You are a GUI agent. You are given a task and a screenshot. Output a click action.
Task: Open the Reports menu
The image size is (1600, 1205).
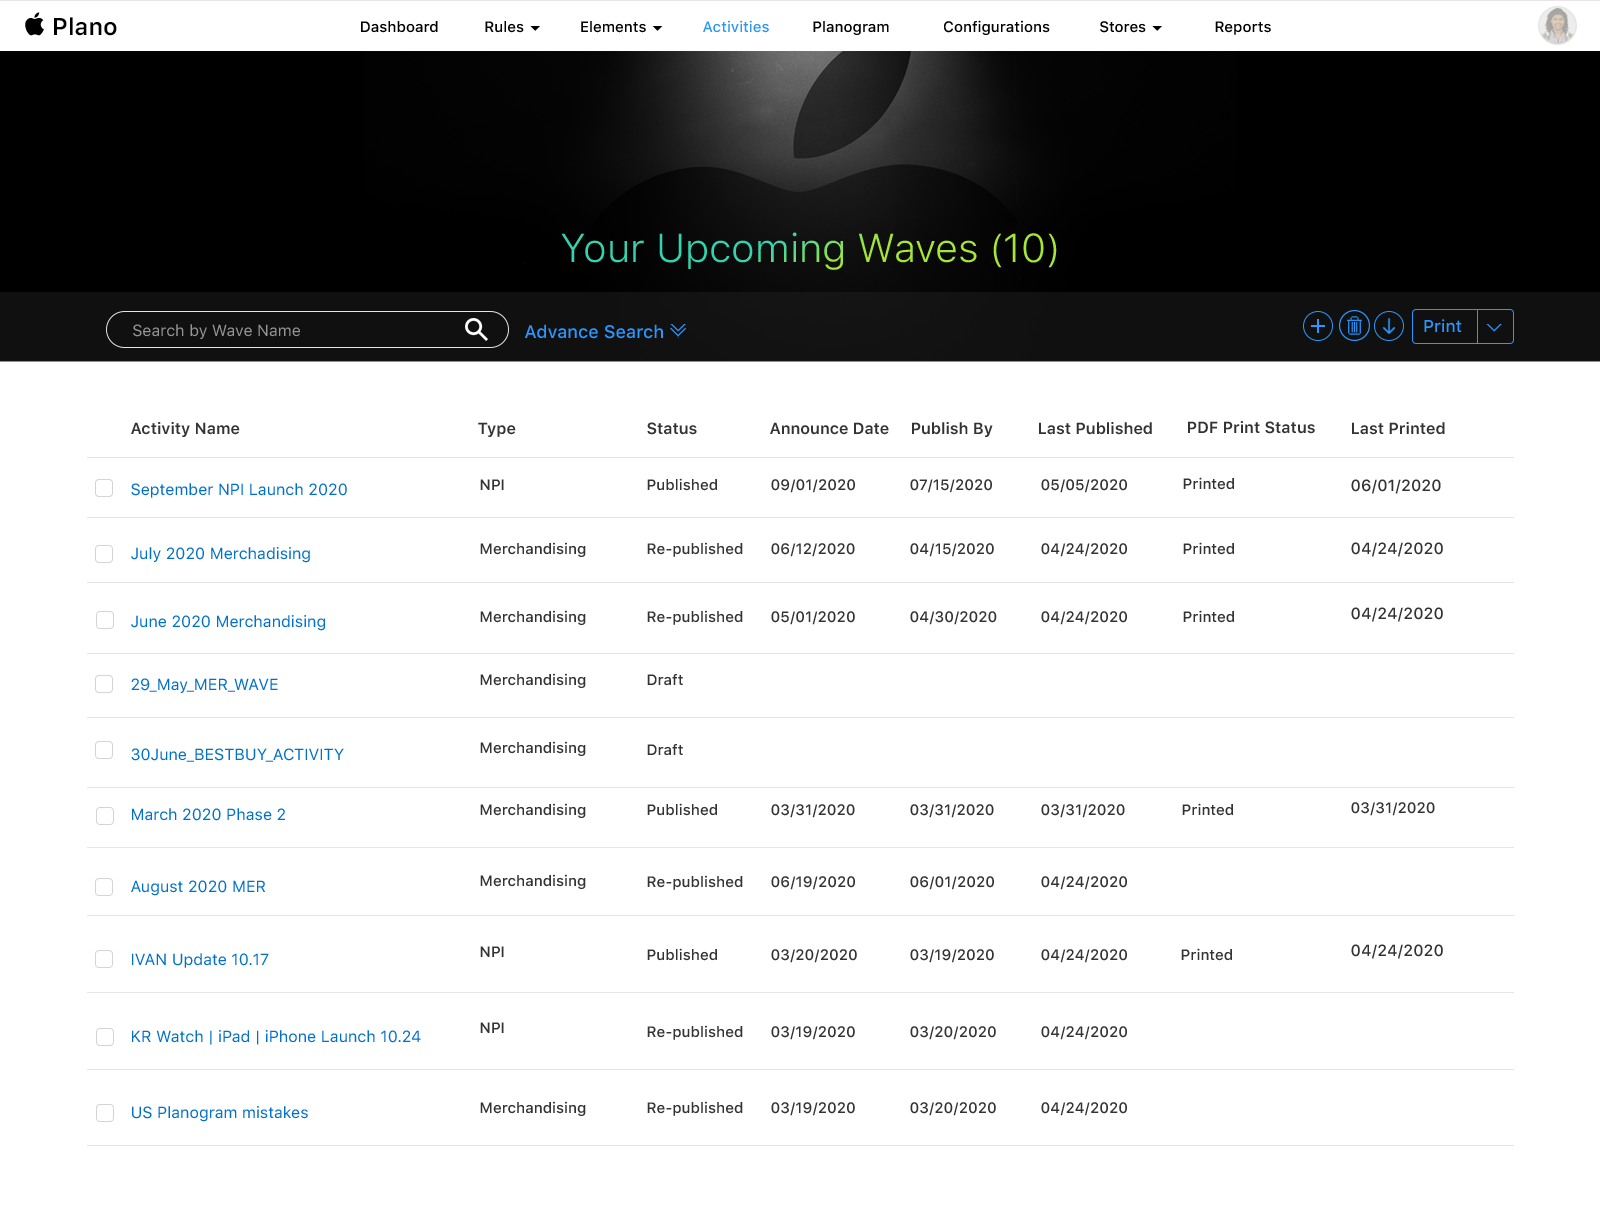coord(1243,27)
